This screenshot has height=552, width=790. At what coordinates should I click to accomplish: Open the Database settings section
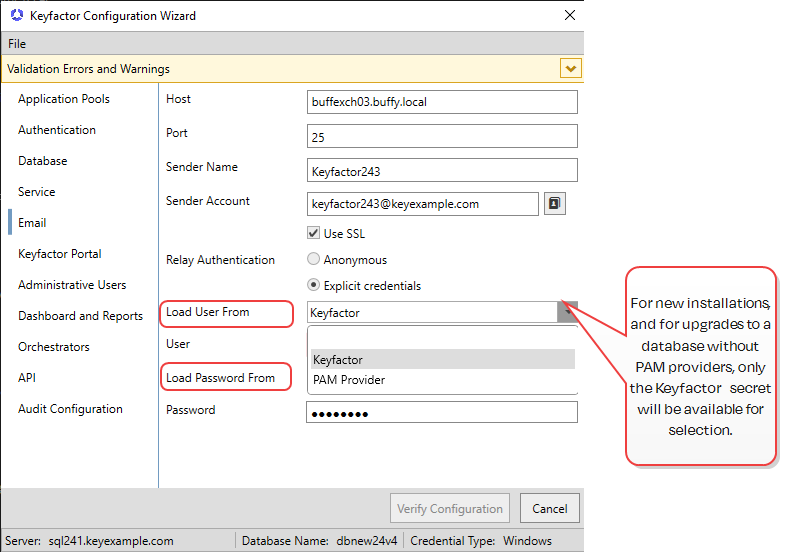(x=43, y=161)
